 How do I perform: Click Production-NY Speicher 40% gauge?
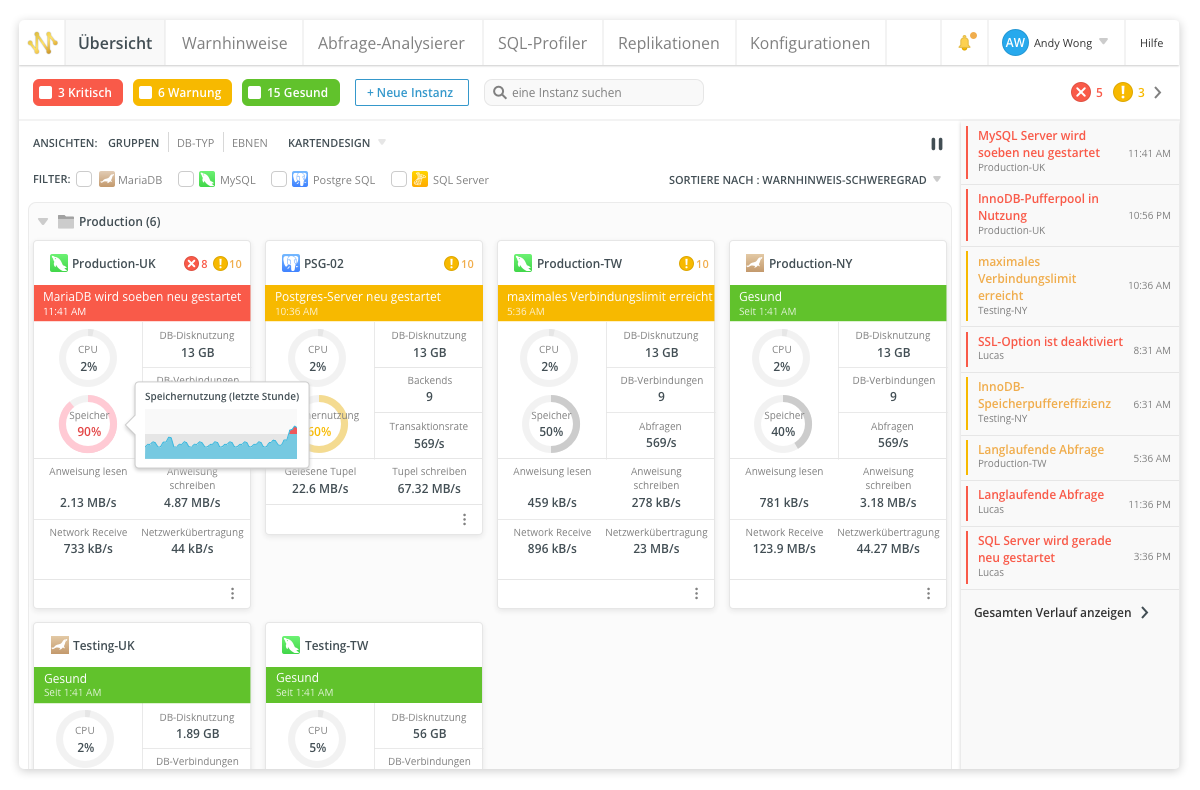(783, 423)
